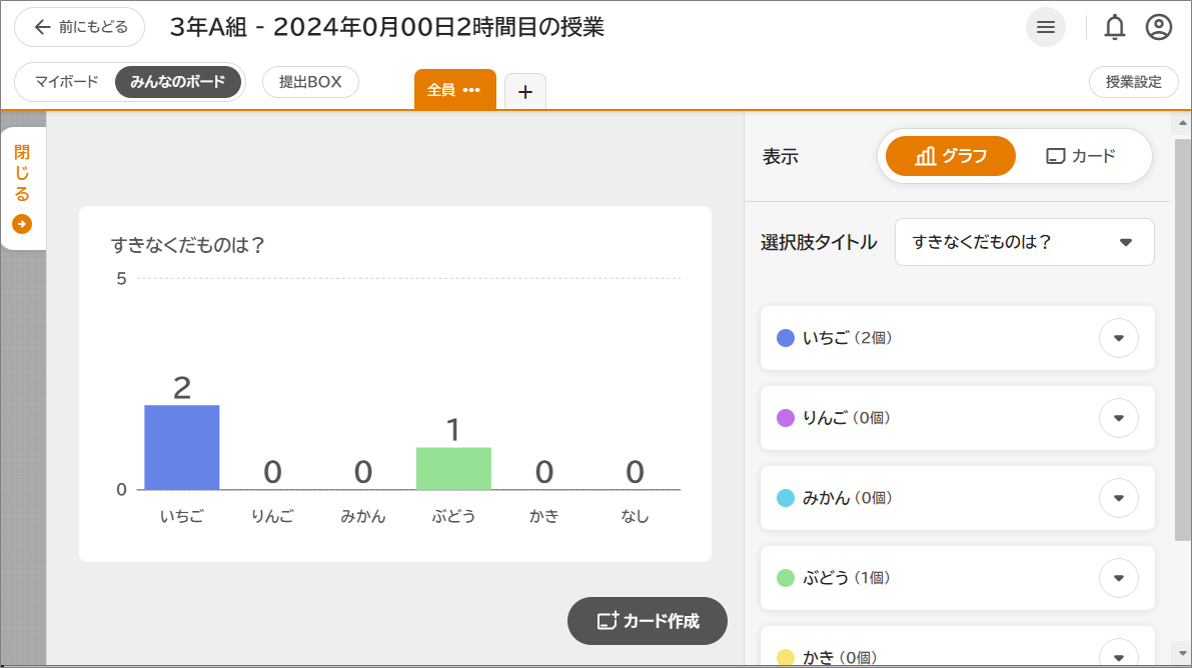Viewport: 1192px width, 668px height.
Task: Click the right panel vertical scrollbar
Action: (x=1182, y=339)
